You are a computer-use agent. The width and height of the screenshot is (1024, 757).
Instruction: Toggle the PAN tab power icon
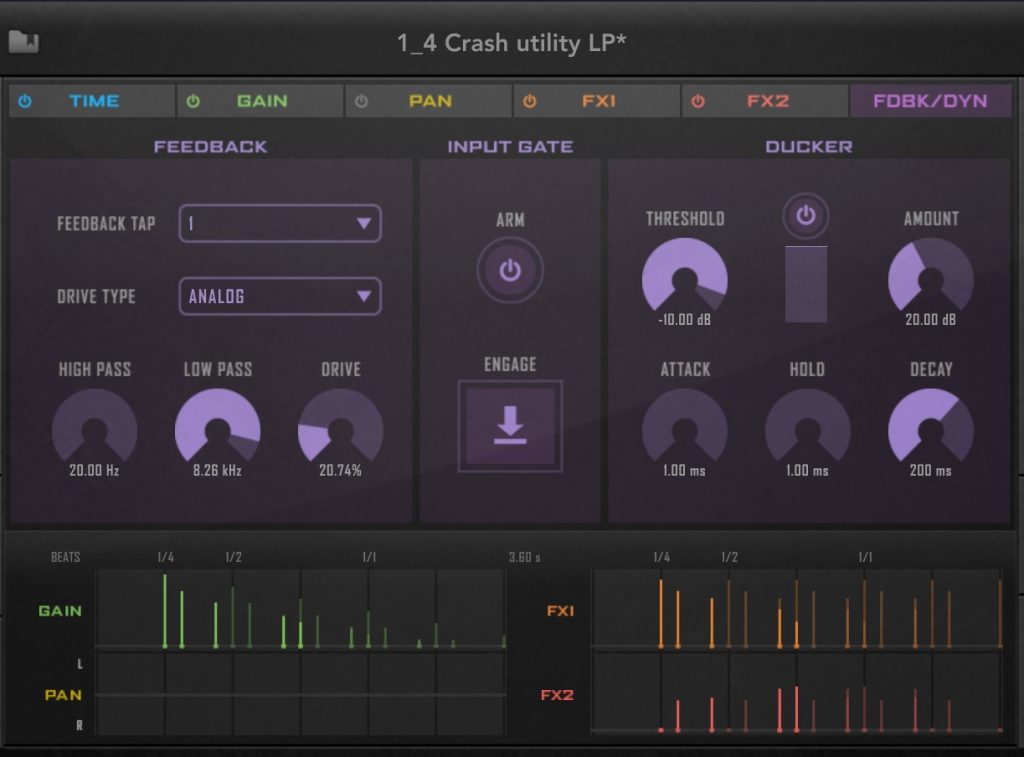(362, 101)
